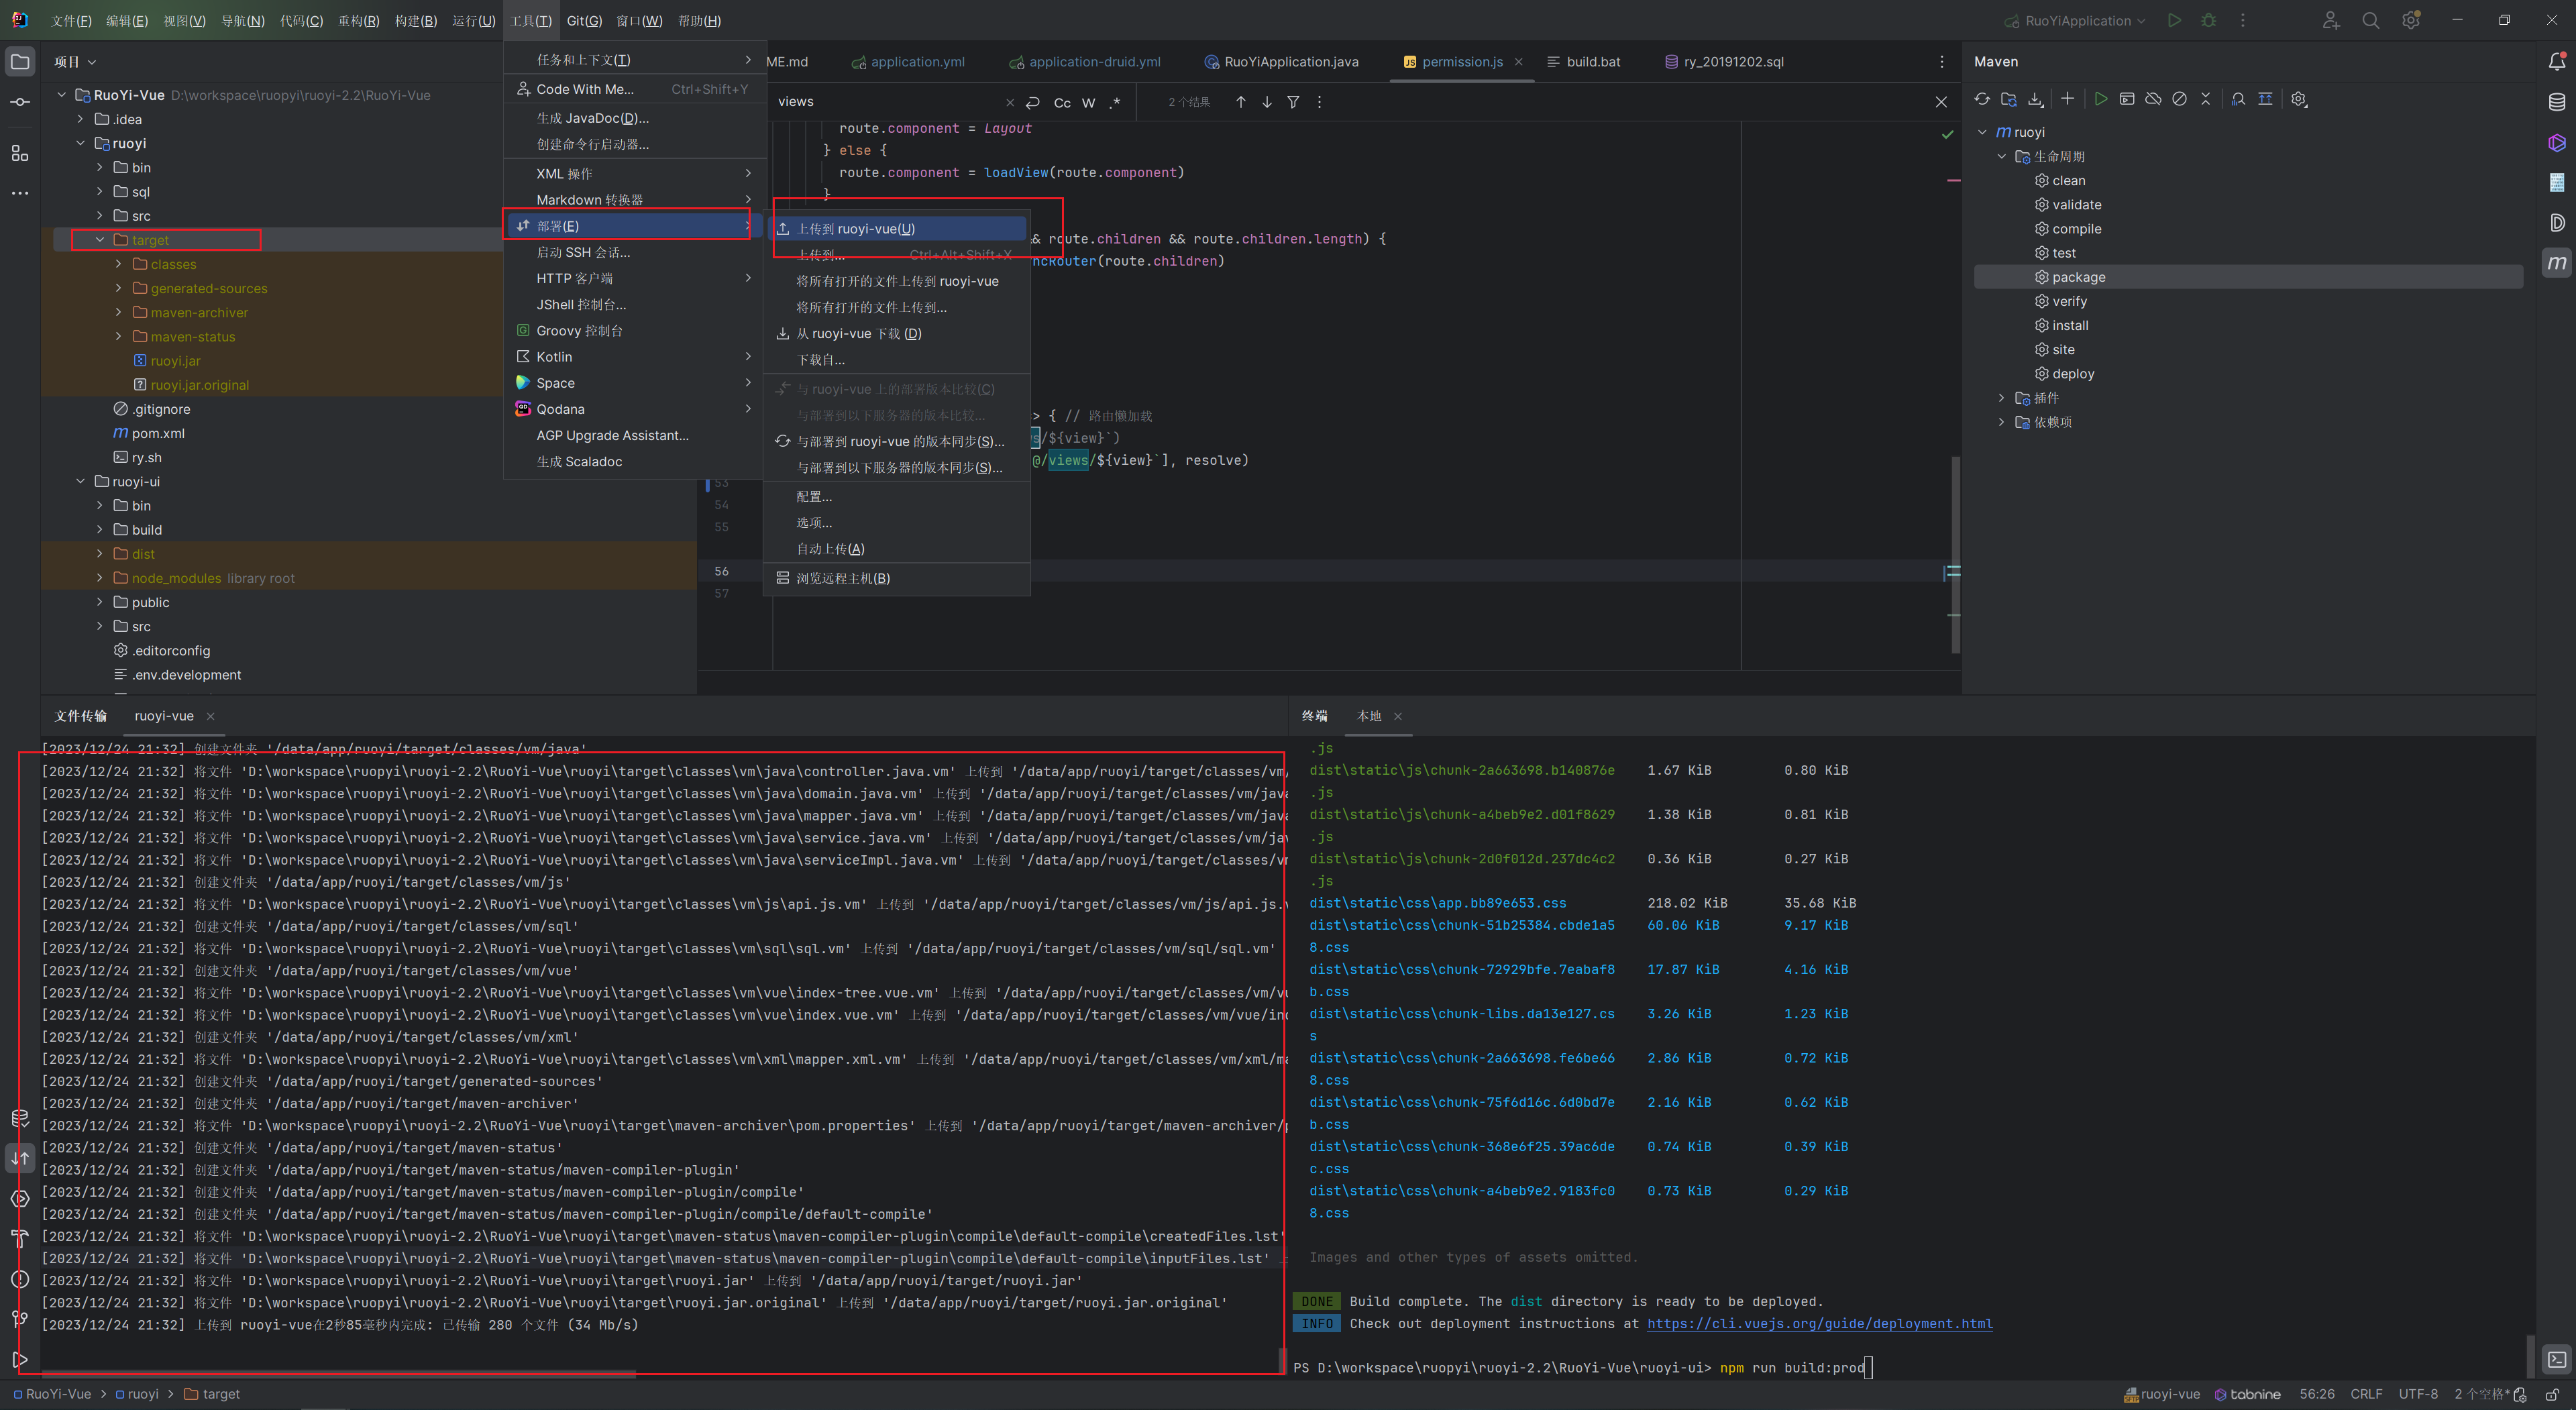The width and height of the screenshot is (2576, 1410).
Task: Expand the classes folder
Action: coord(119,264)
